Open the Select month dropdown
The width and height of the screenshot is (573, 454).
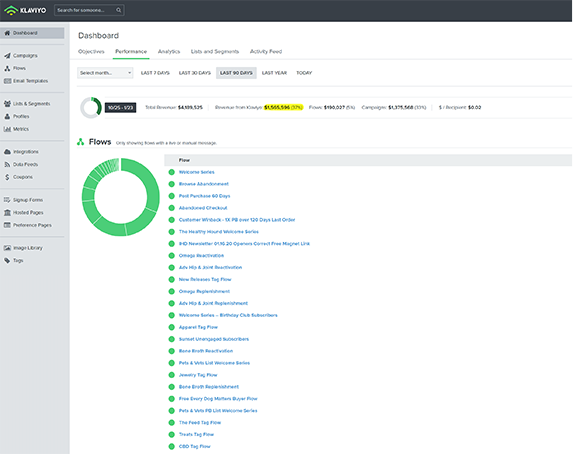[105, 73]
